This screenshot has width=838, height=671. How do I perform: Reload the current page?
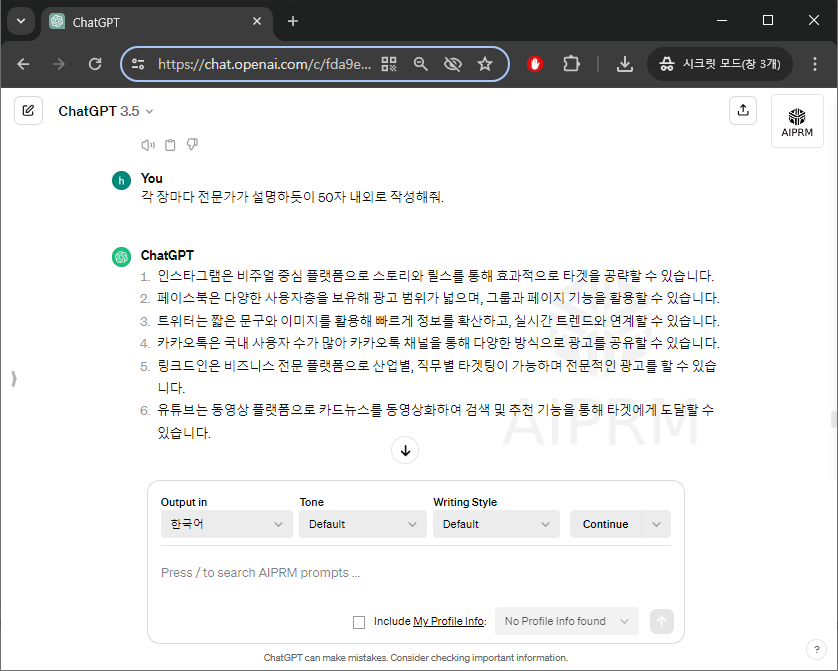point(95,64)
